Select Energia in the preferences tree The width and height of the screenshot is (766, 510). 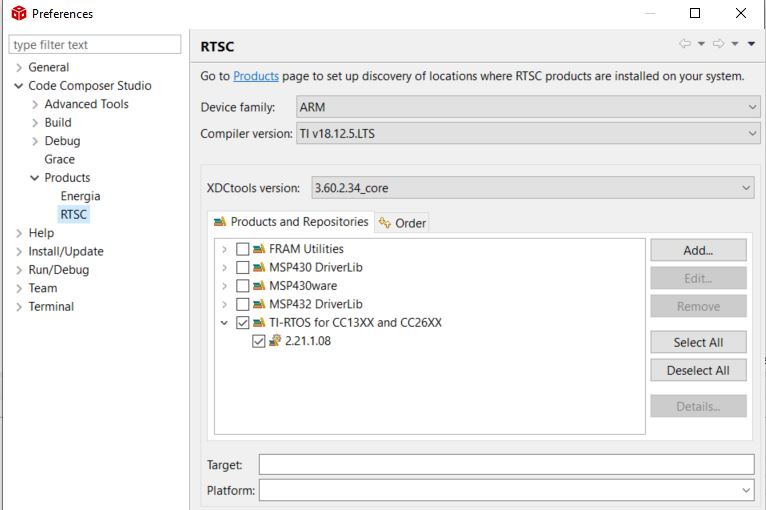80,196
